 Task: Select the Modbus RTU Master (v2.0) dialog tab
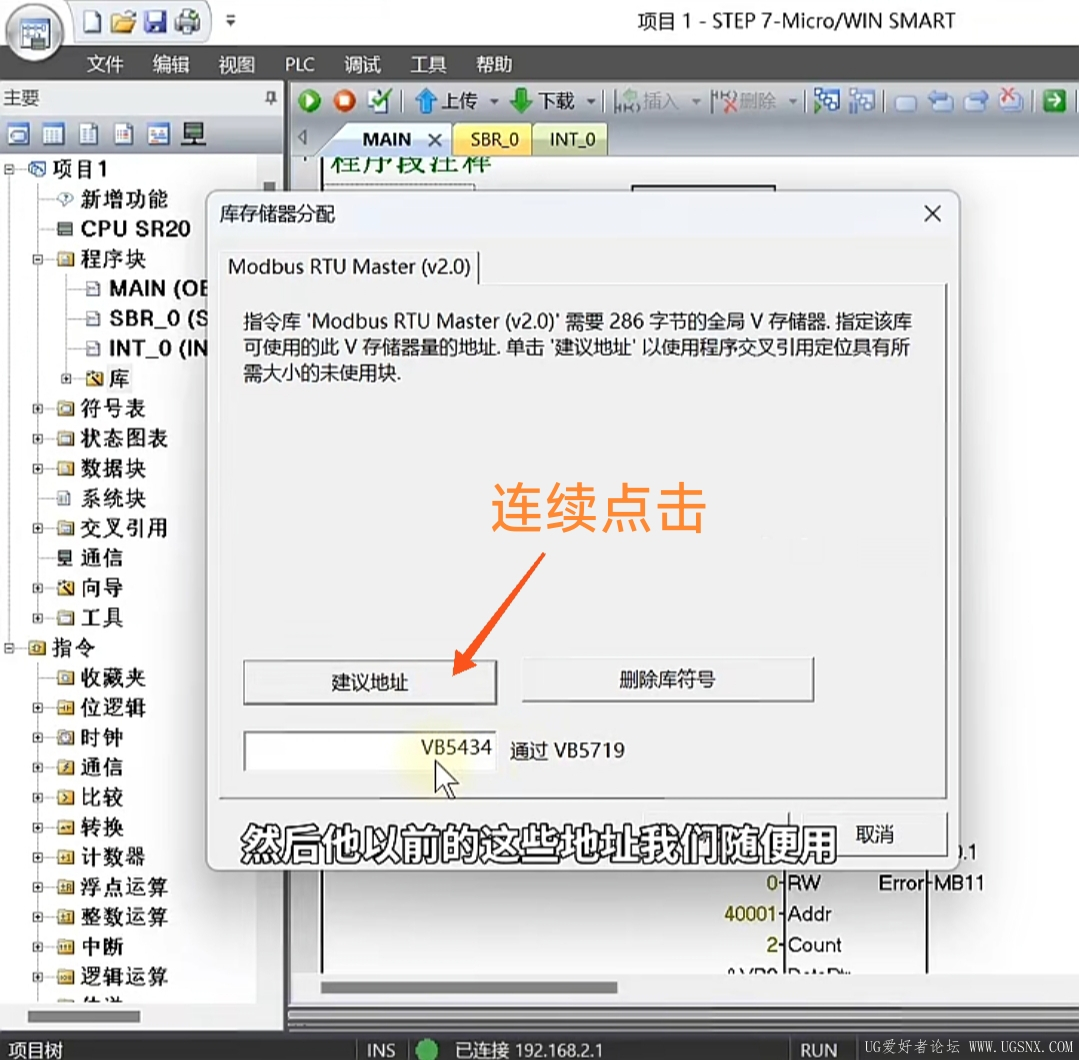(x=349, y=267)
